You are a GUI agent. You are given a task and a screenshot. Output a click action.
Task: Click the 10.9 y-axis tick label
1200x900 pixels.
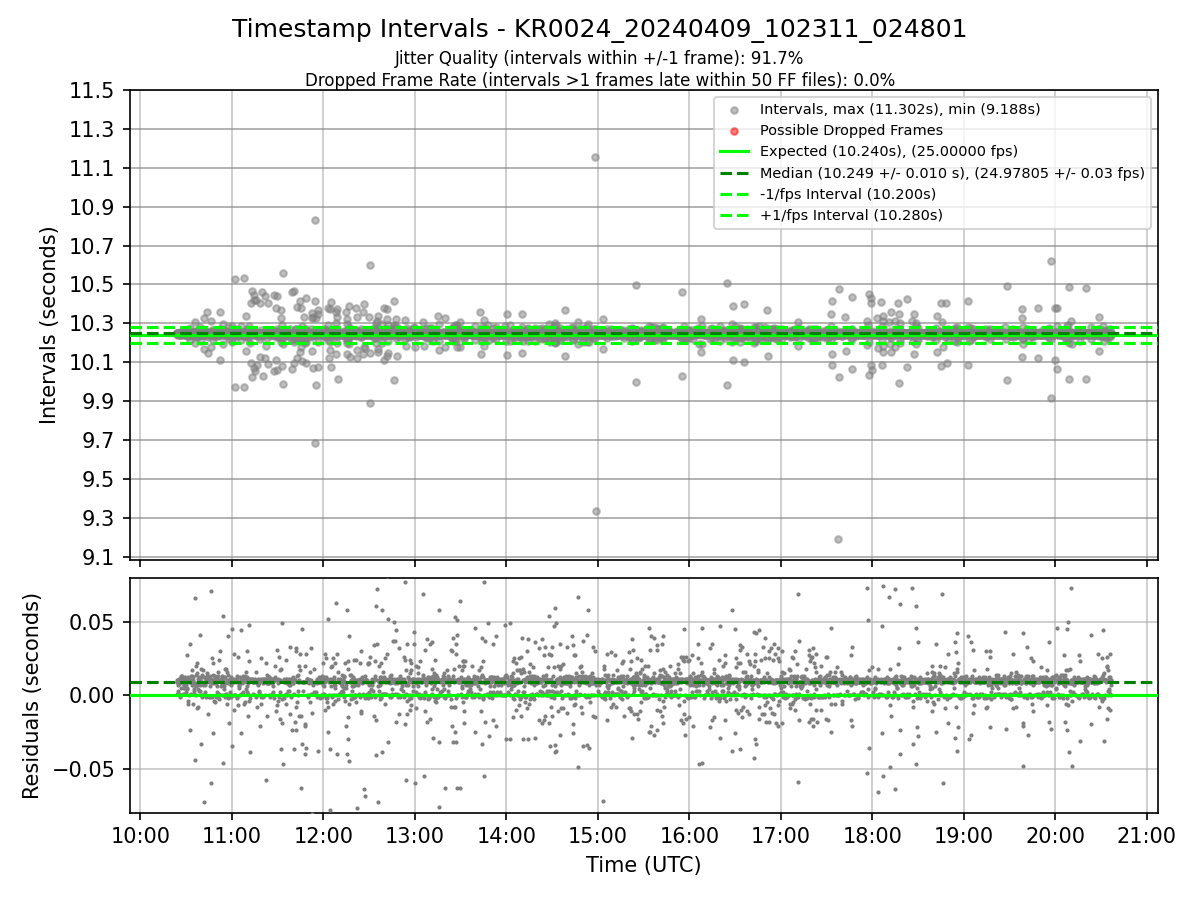[93, 208]
